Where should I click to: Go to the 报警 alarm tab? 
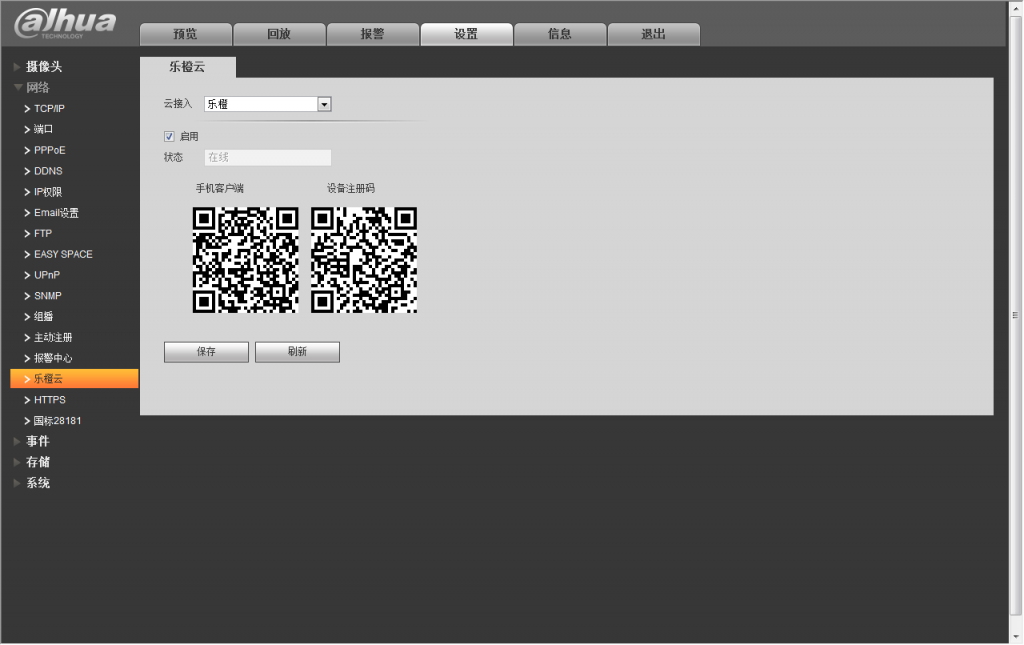coord(372,34)
